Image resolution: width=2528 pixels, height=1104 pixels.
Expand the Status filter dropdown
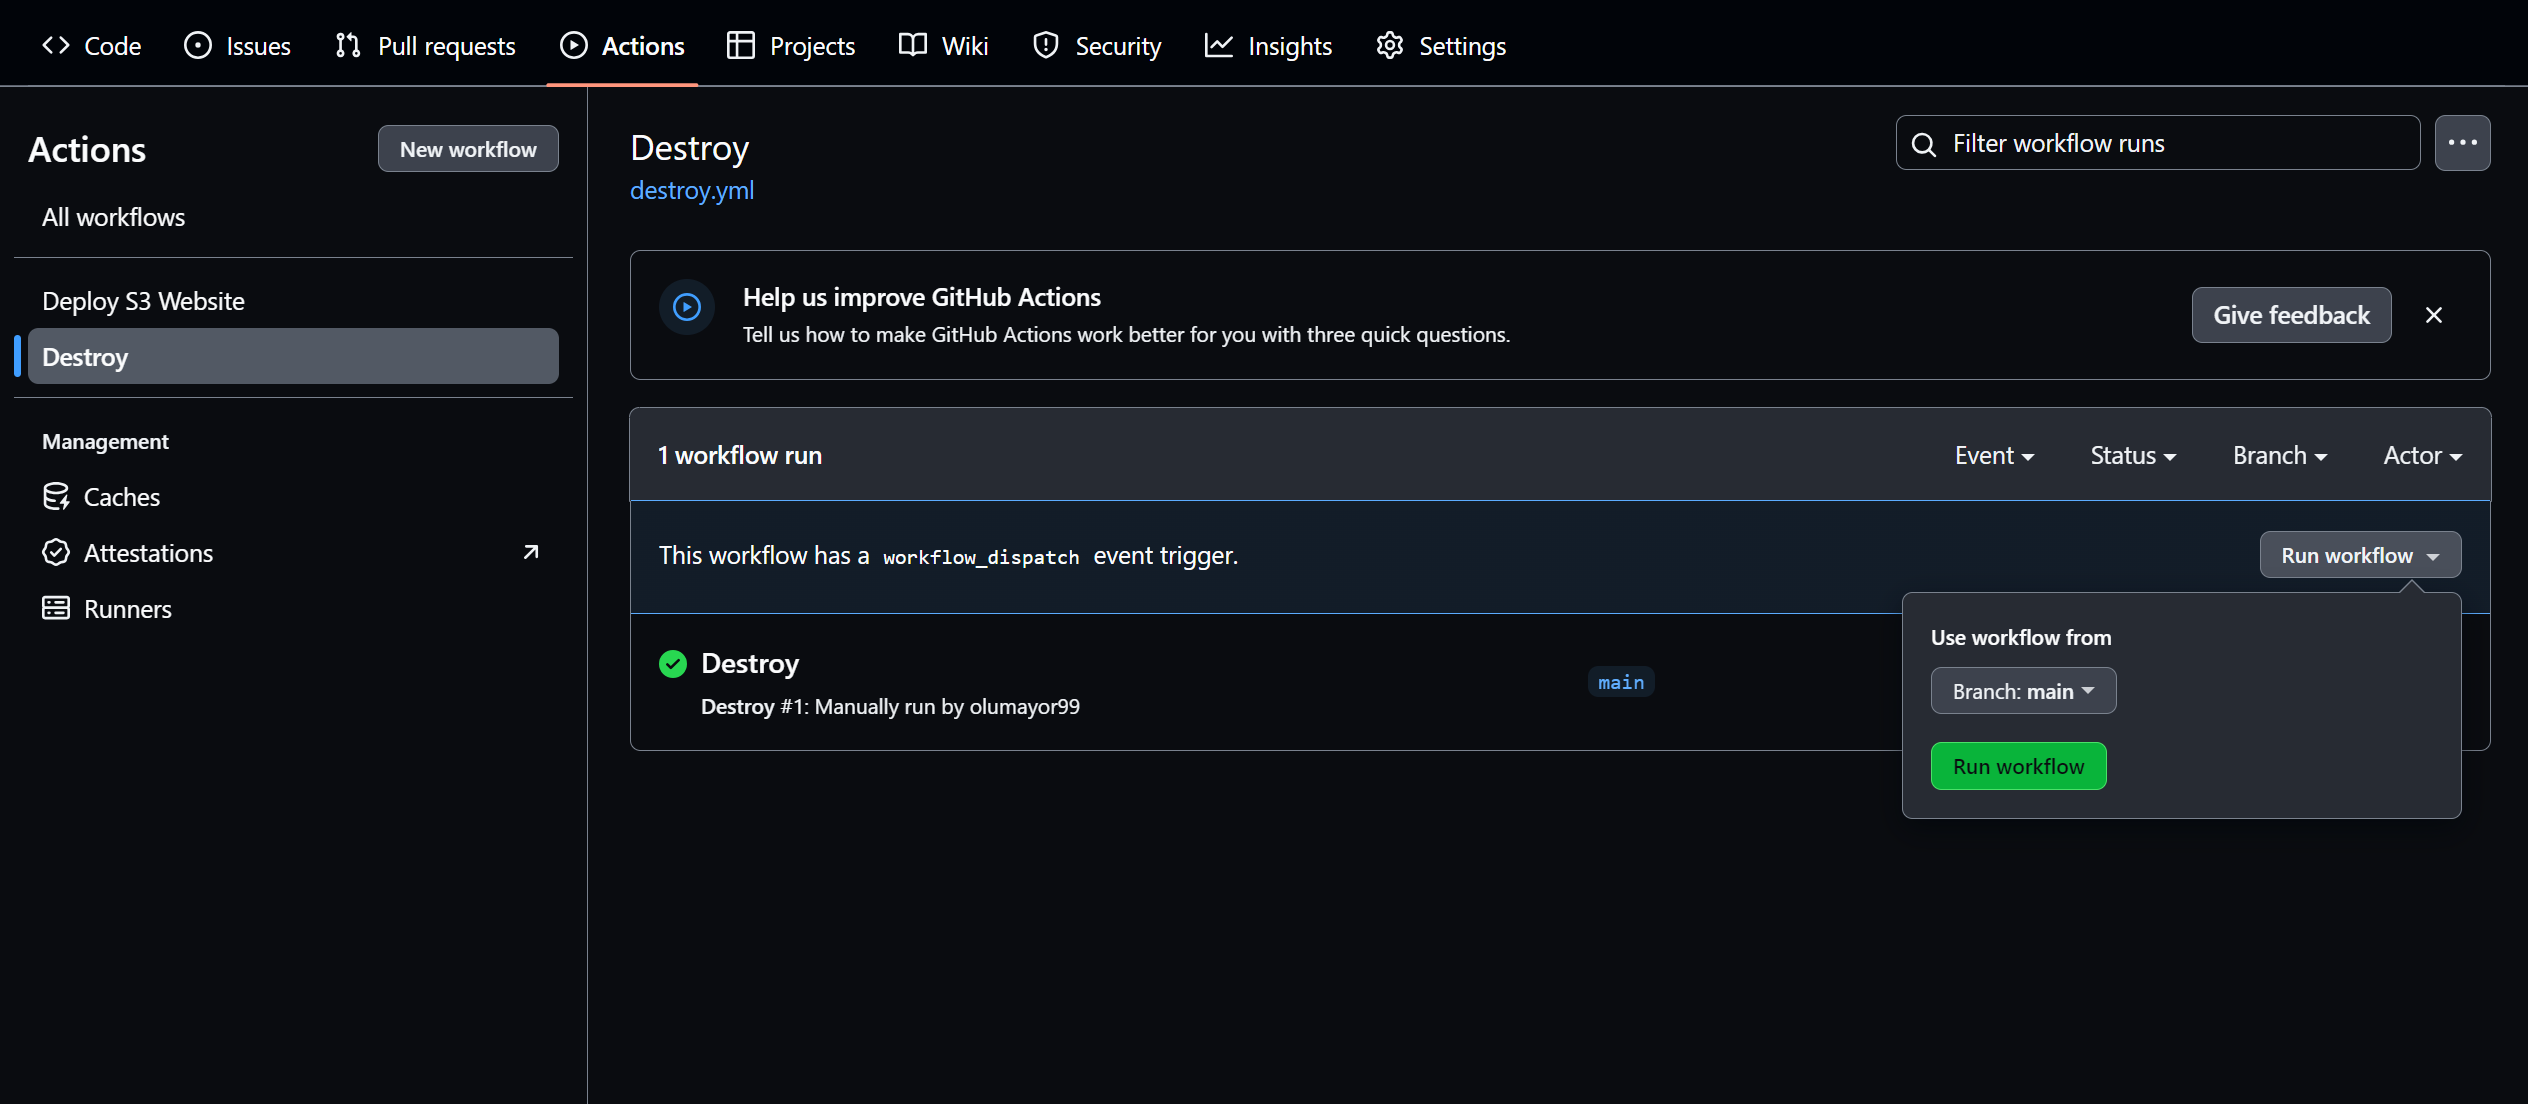(2132, 456)
